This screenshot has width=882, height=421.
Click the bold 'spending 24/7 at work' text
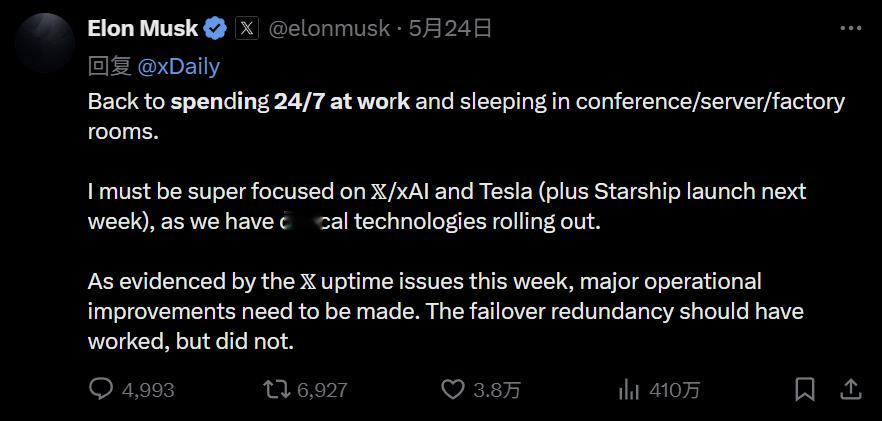click(290, 102)
